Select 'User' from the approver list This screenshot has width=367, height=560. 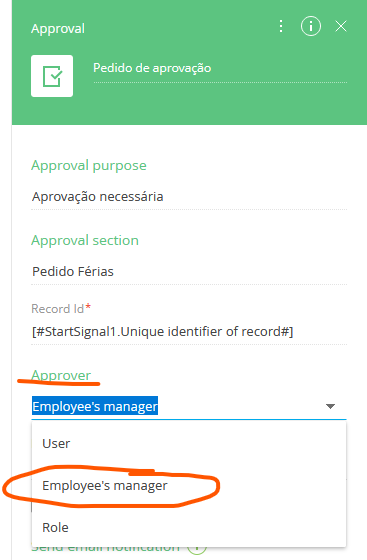coord(189,444)
